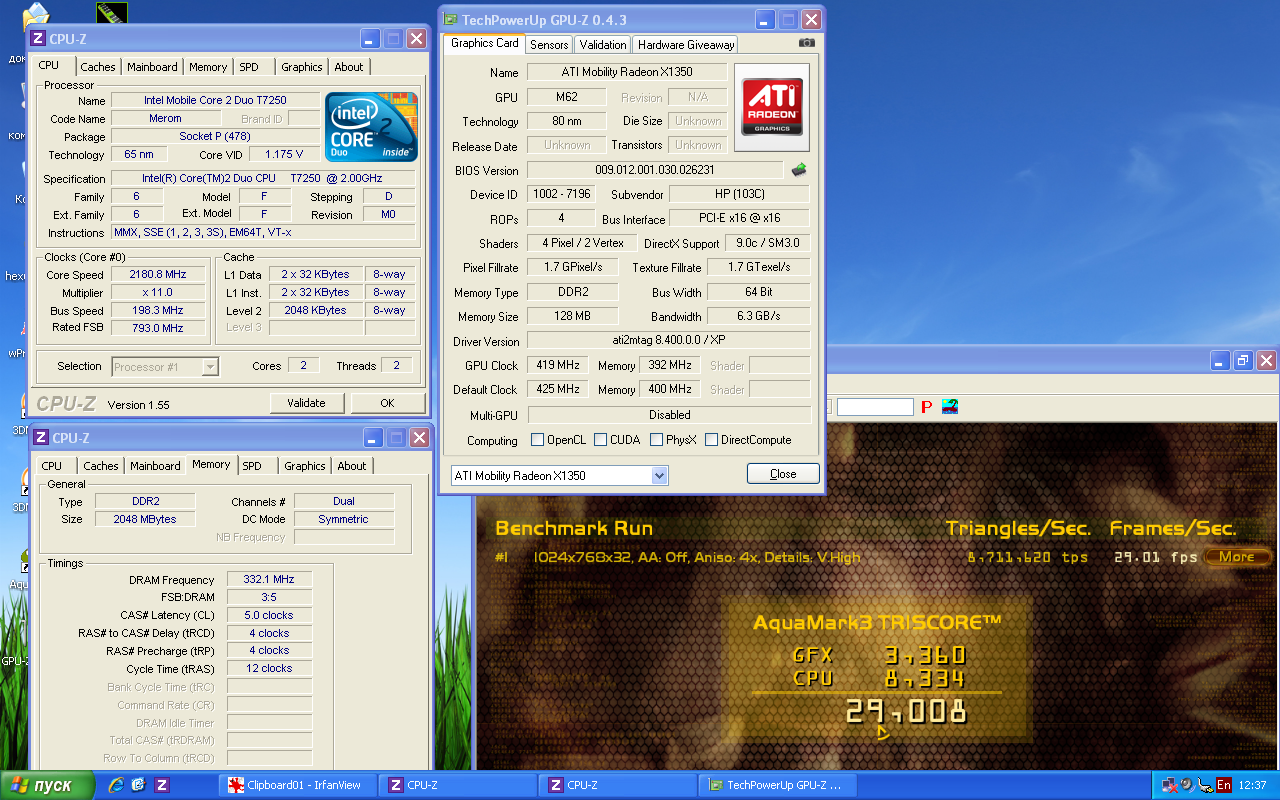Screen dimensions: 1280x800
Task: Switch to TechPowerUp GPU-Z taskbar button
Action: coord(778,785)
